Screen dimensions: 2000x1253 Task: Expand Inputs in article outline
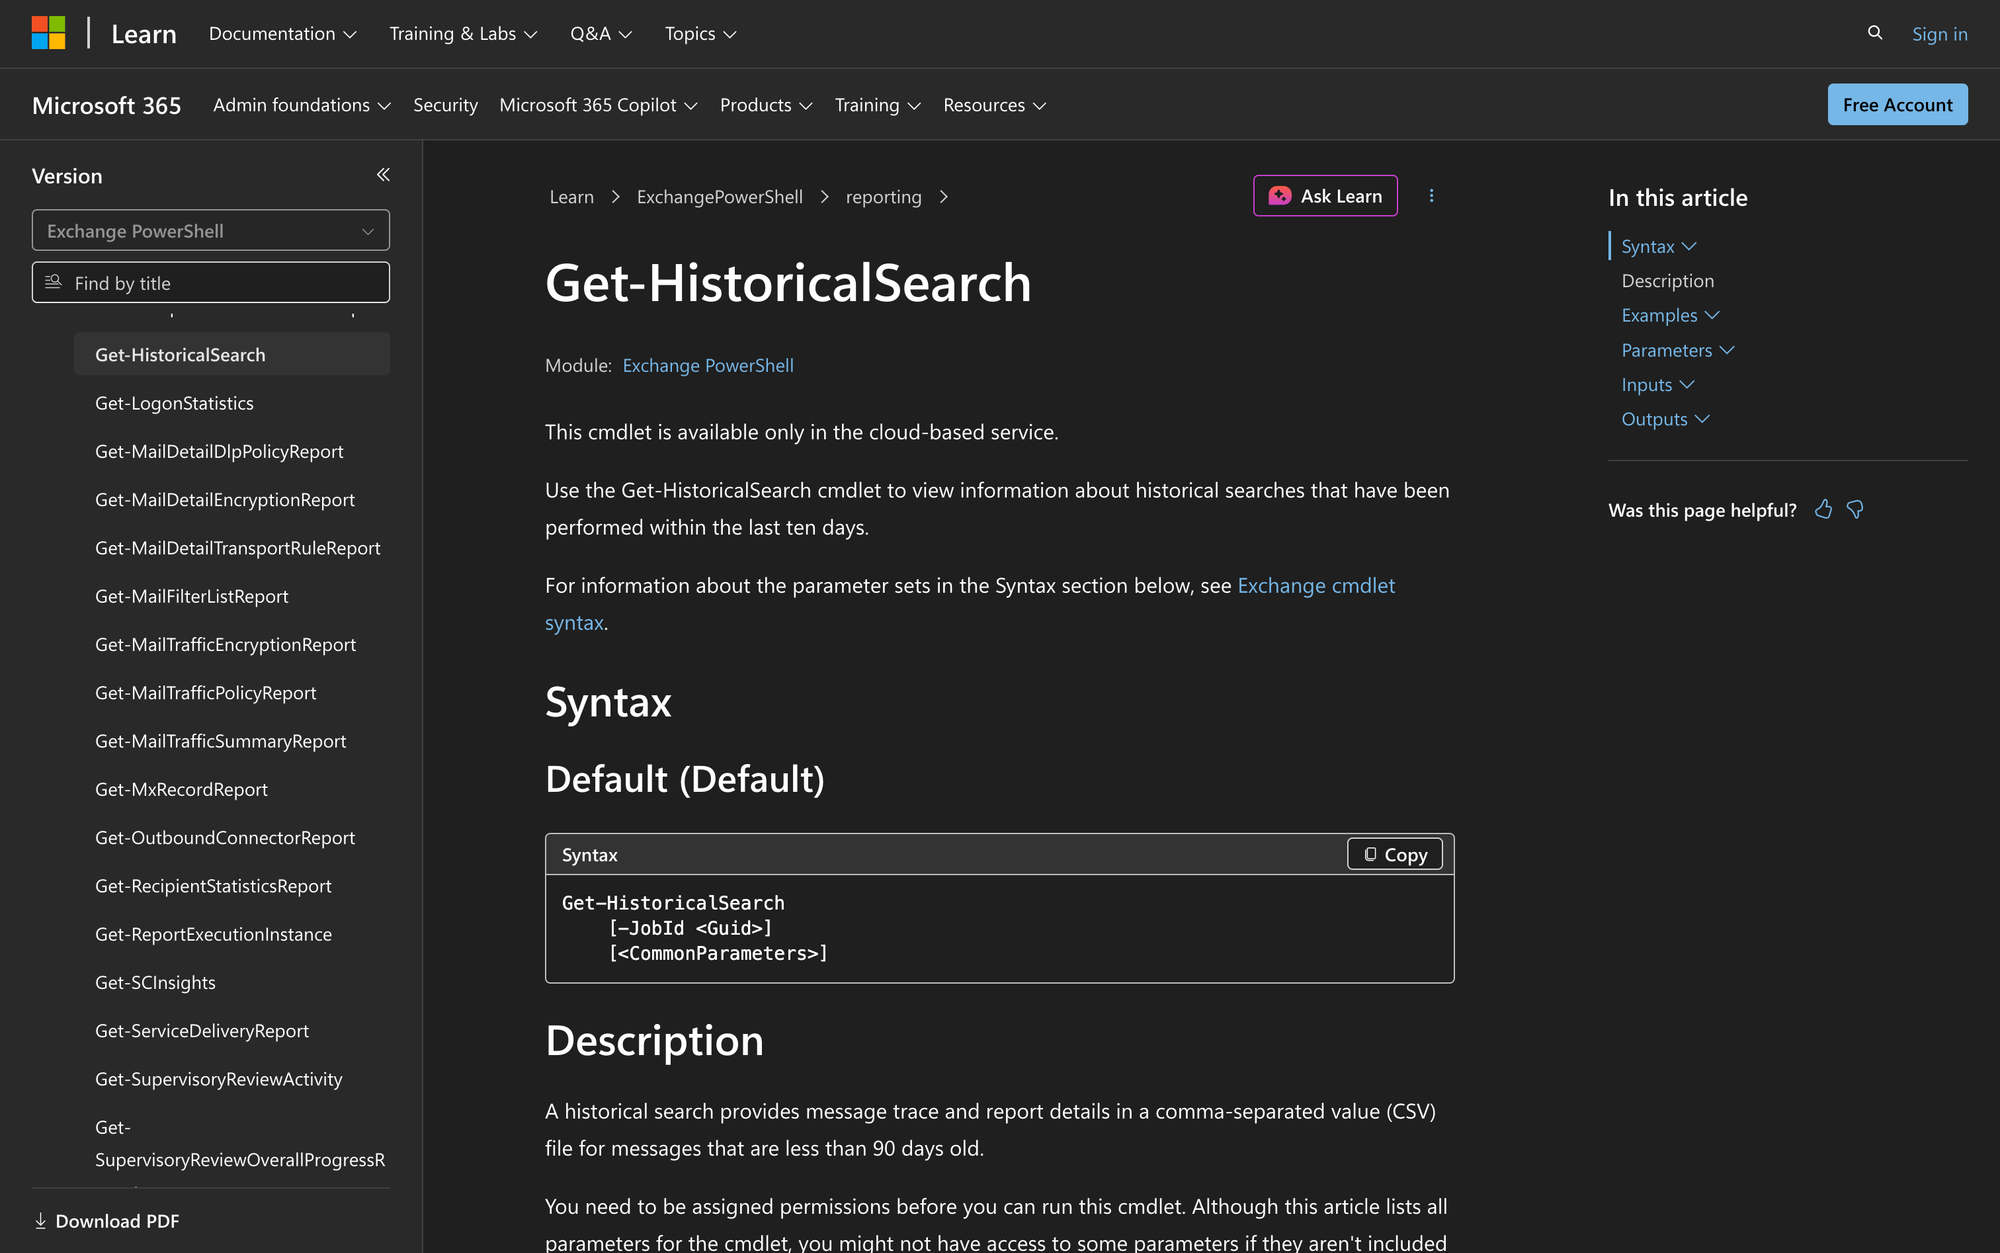tap(1658, 385)
